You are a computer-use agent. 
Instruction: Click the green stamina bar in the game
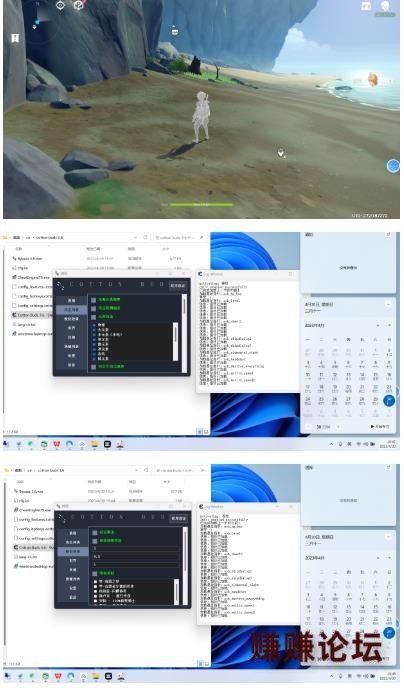[x=201, y=204]
